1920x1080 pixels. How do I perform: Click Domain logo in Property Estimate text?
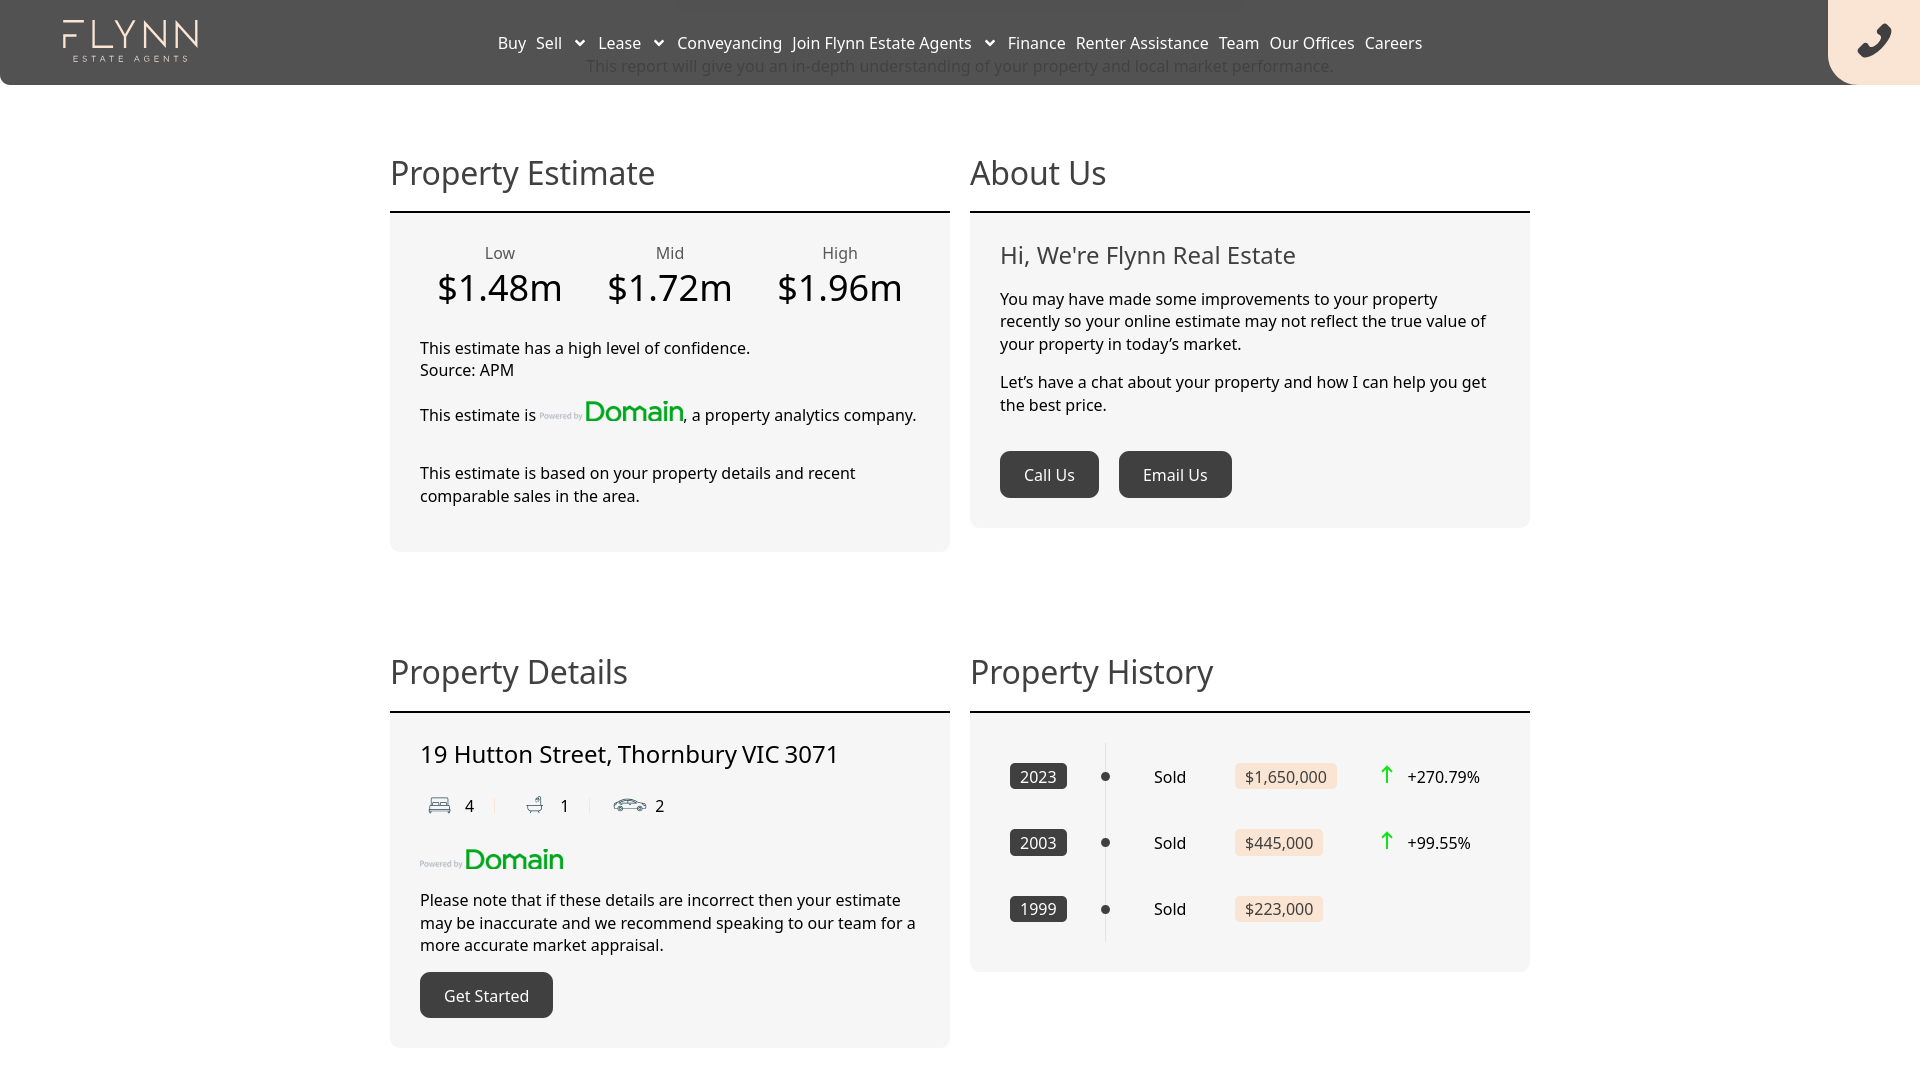pyautogui.click(x=612, y=412)
